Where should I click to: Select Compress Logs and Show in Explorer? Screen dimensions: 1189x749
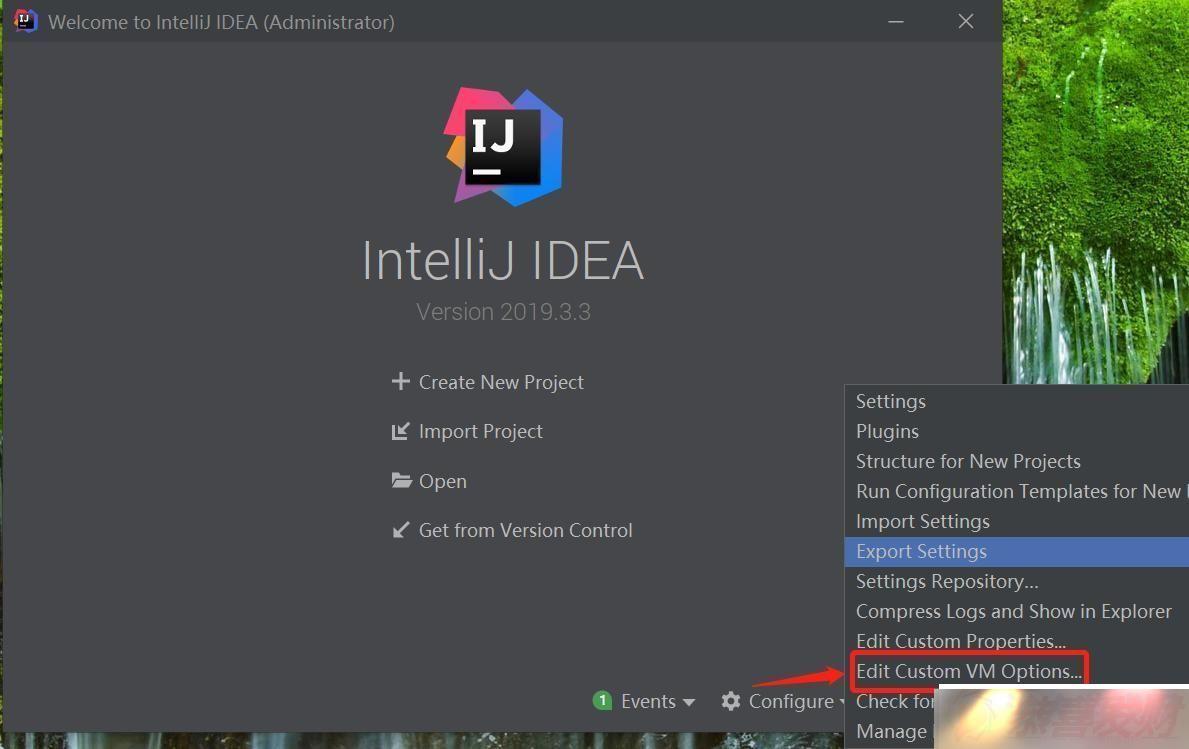tap(1017, 611)
